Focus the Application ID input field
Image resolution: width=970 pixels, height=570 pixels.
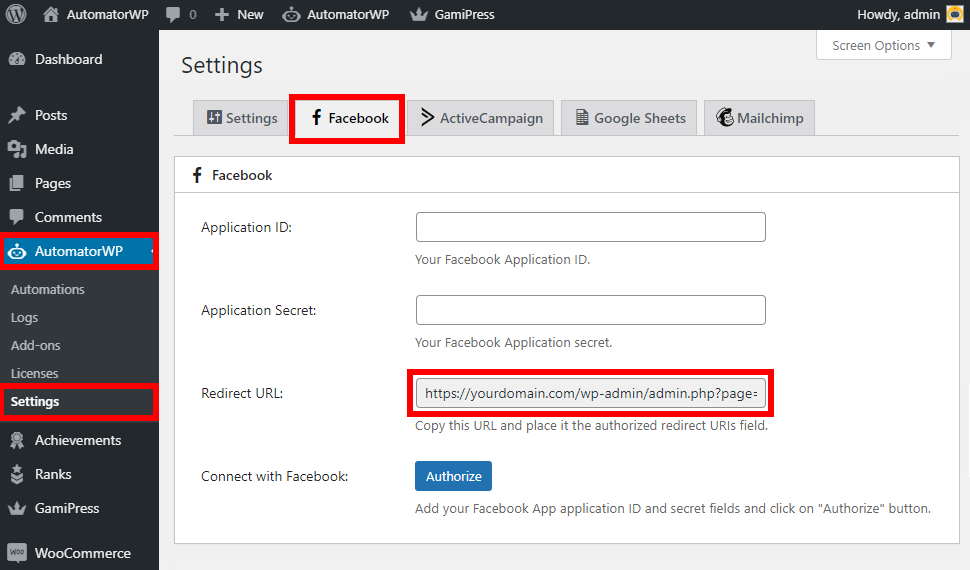(590, 227)
